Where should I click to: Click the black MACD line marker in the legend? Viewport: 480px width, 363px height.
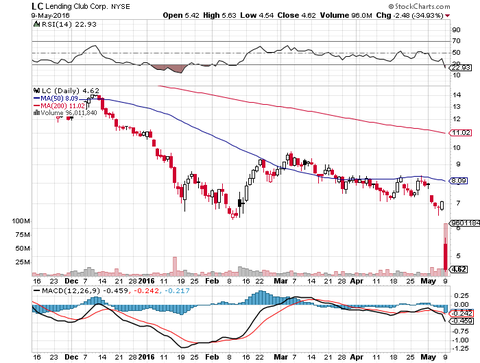pyautogui.click(x=36, y=291)
